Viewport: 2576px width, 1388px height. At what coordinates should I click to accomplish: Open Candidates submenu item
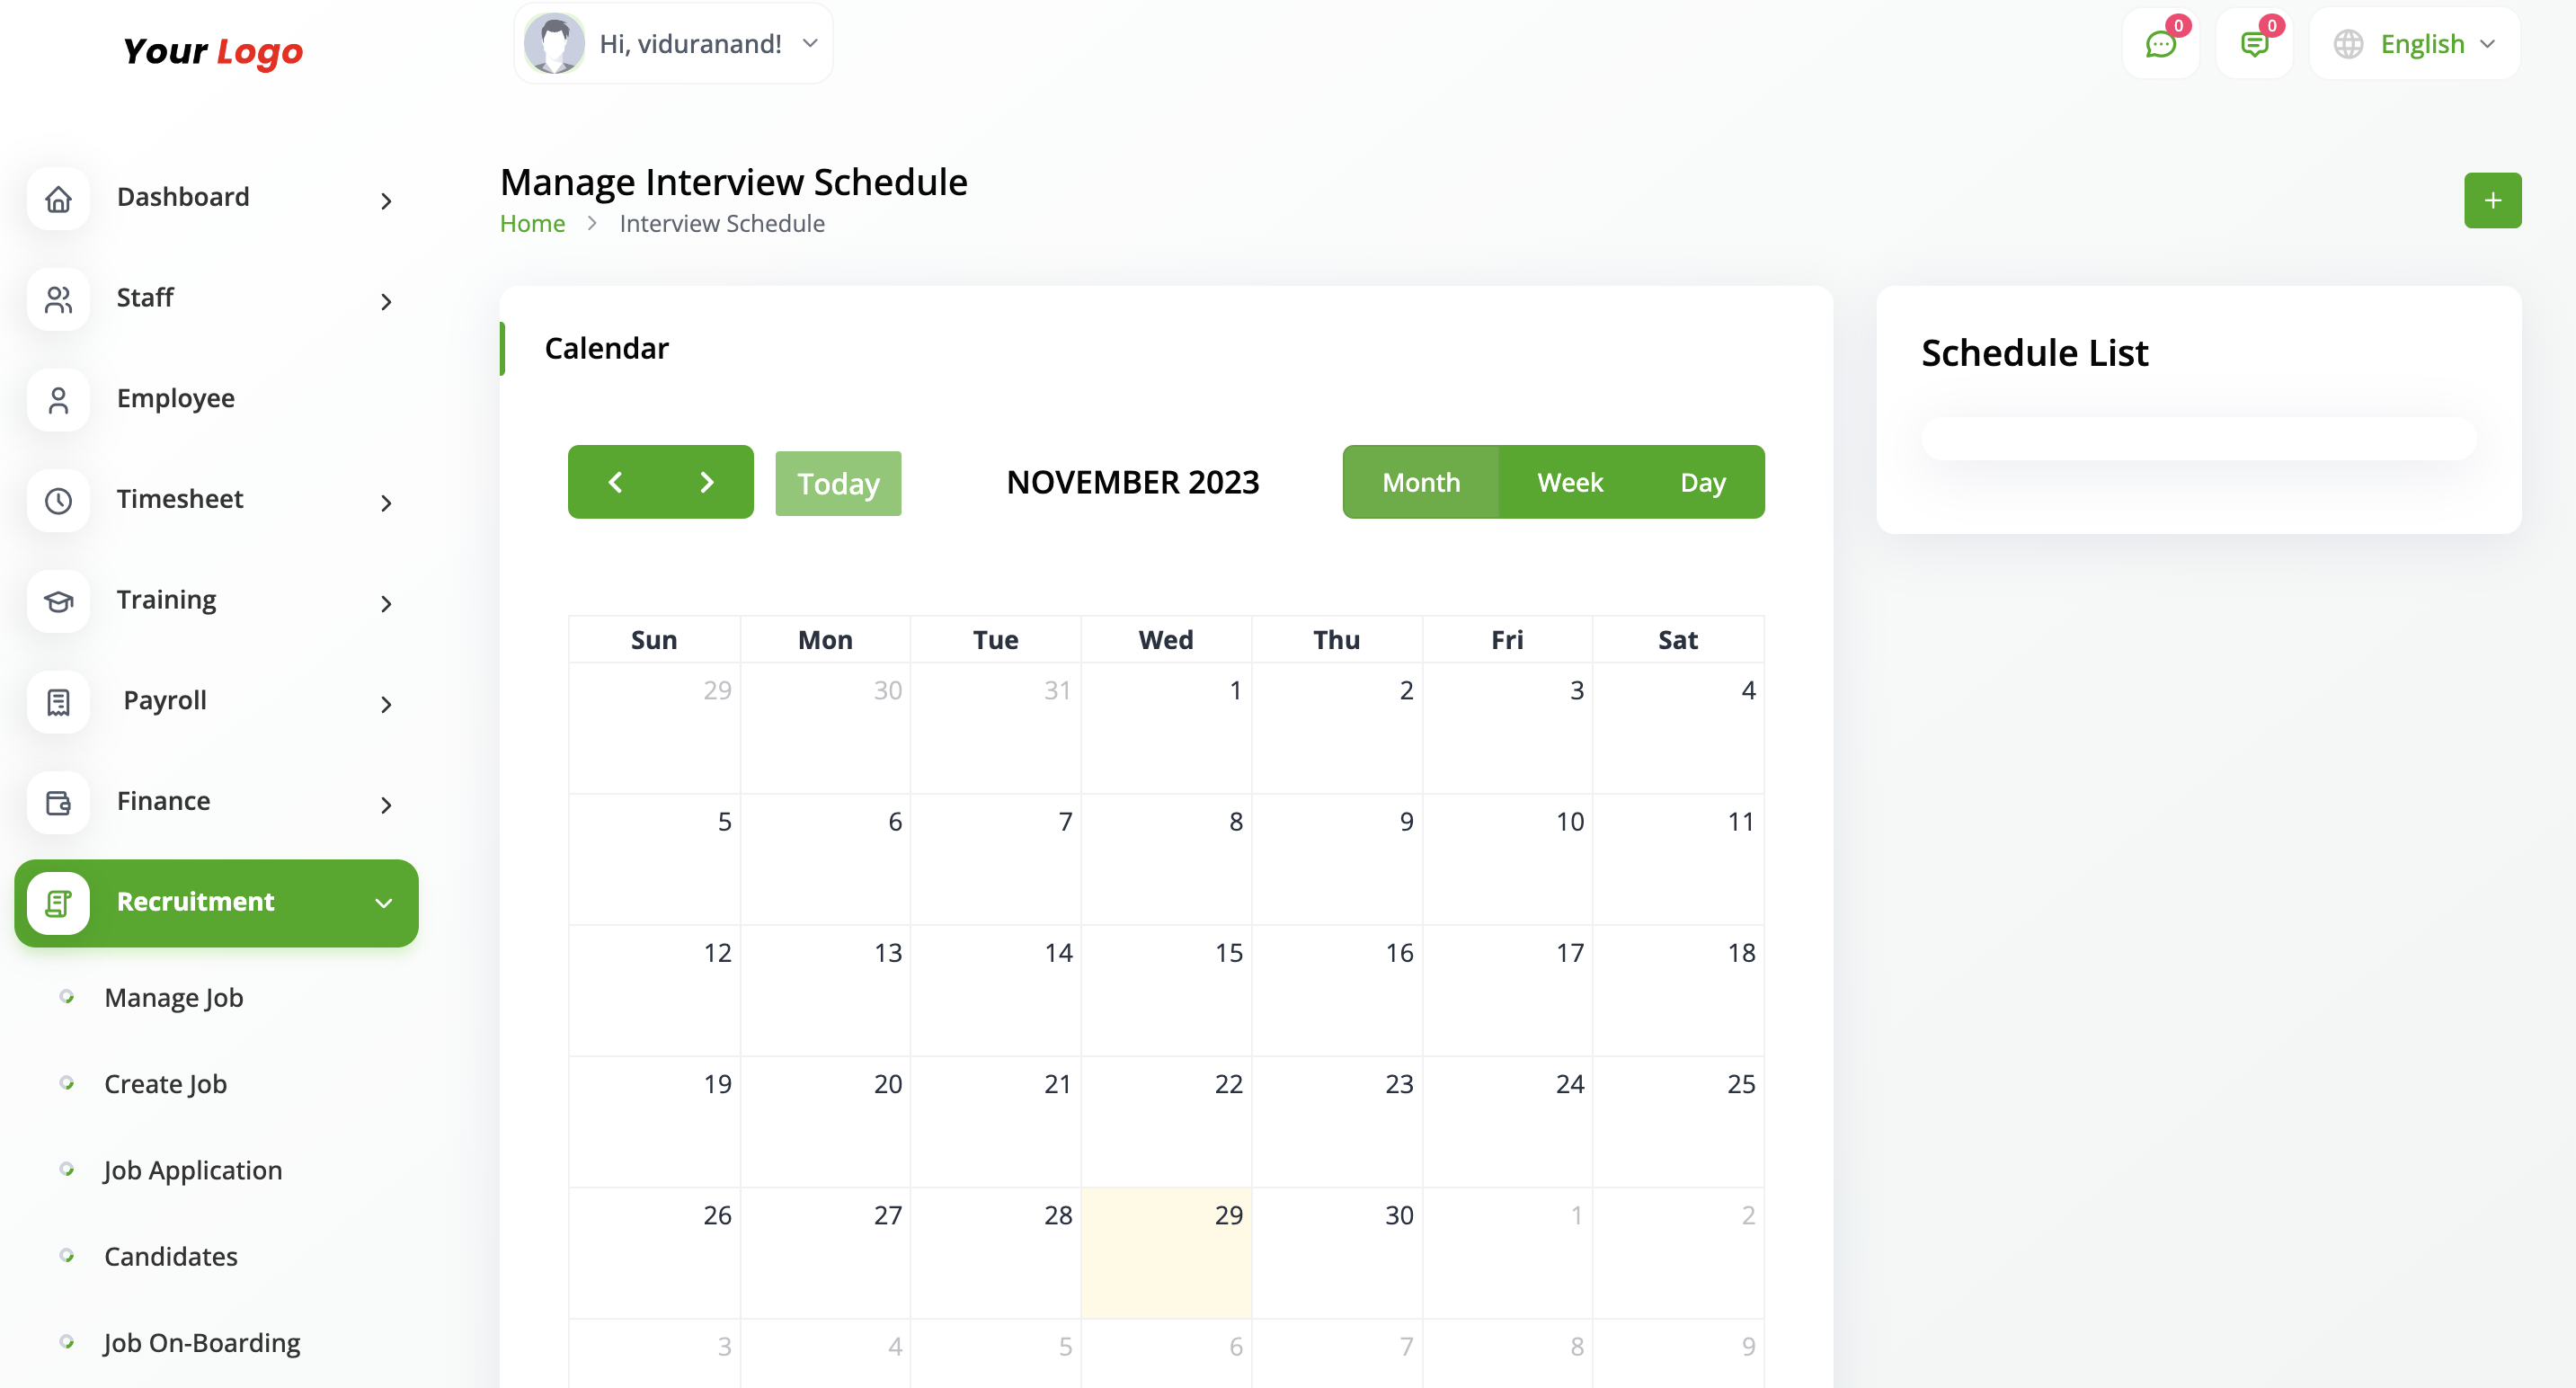tap(171, 1256)
